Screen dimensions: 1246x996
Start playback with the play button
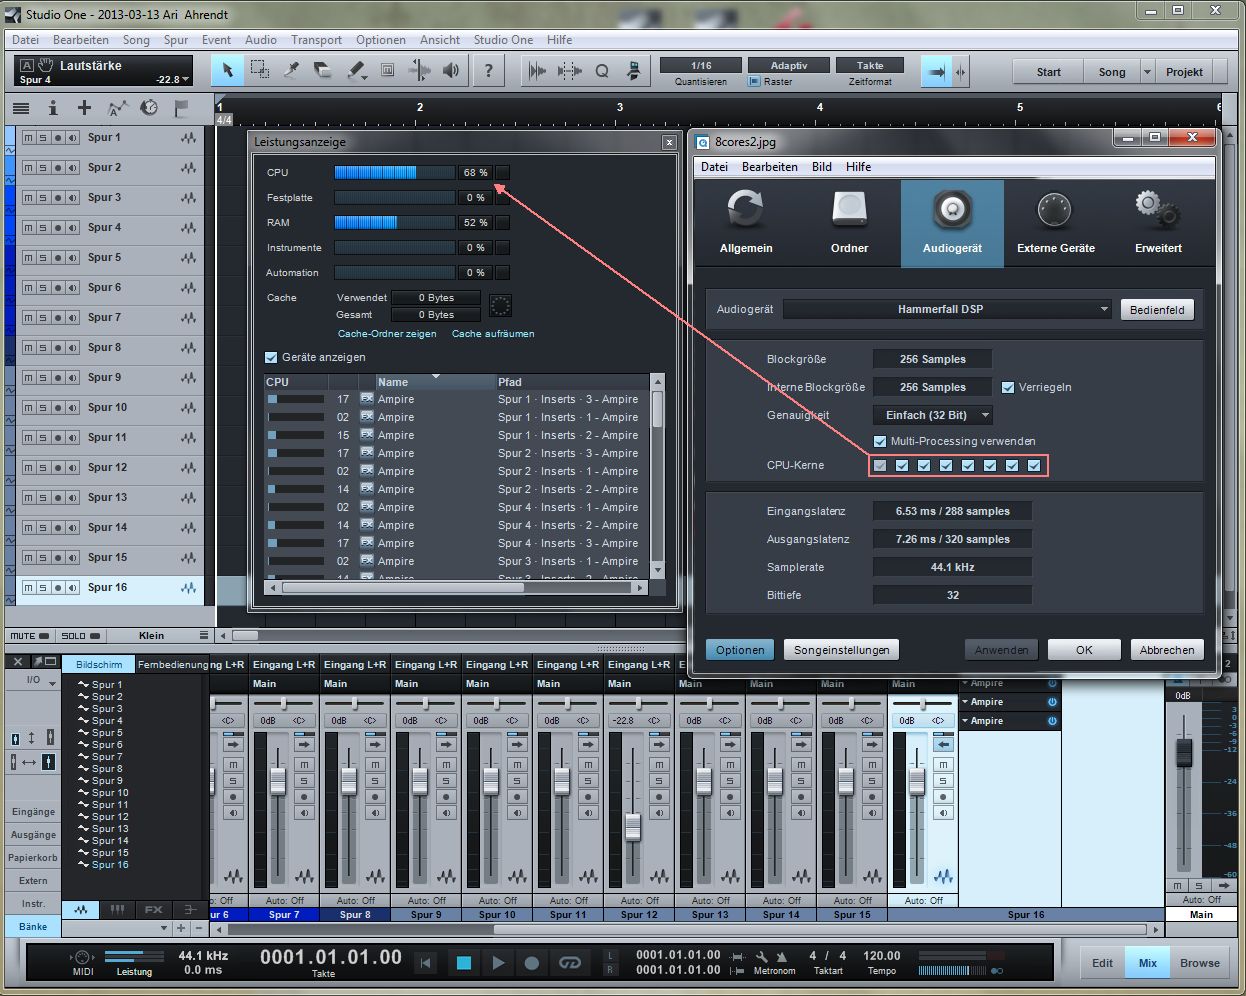coord(498,963)
